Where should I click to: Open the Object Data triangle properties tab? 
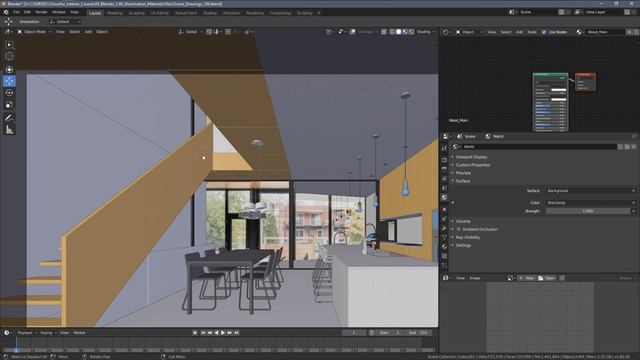(x=444, y=237)
